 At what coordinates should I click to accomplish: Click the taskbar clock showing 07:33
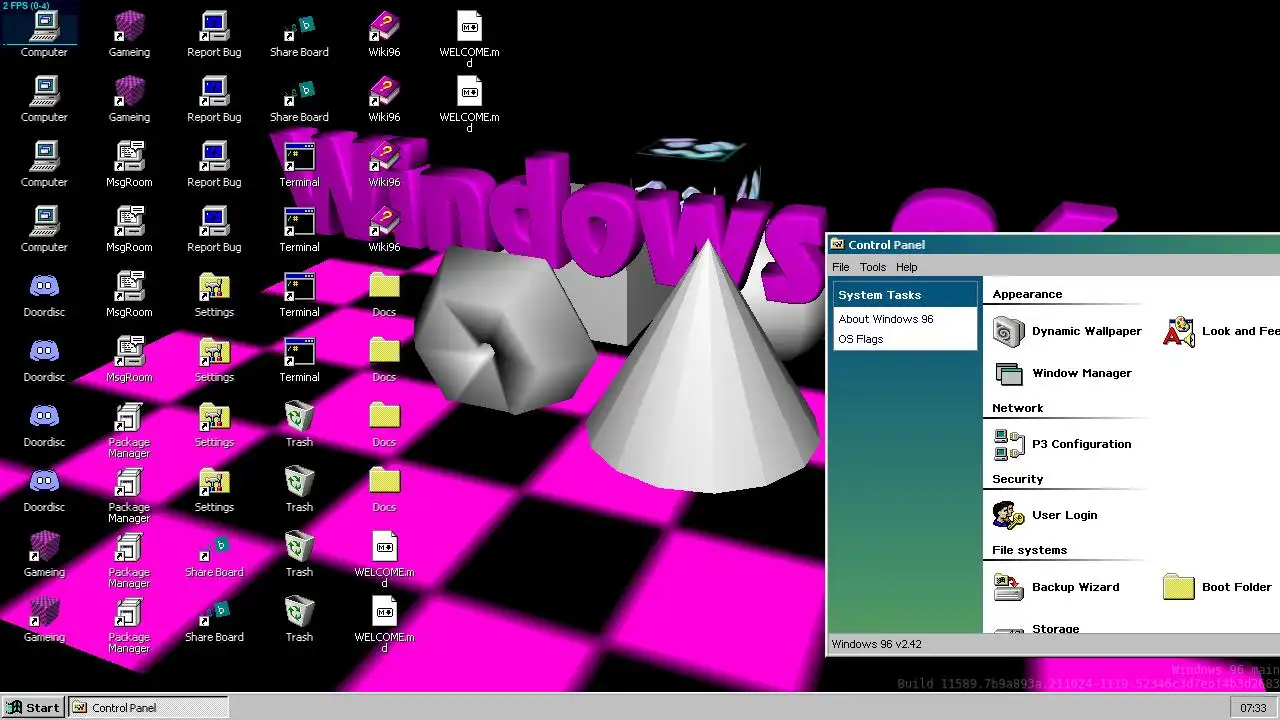pos(1253,707)
